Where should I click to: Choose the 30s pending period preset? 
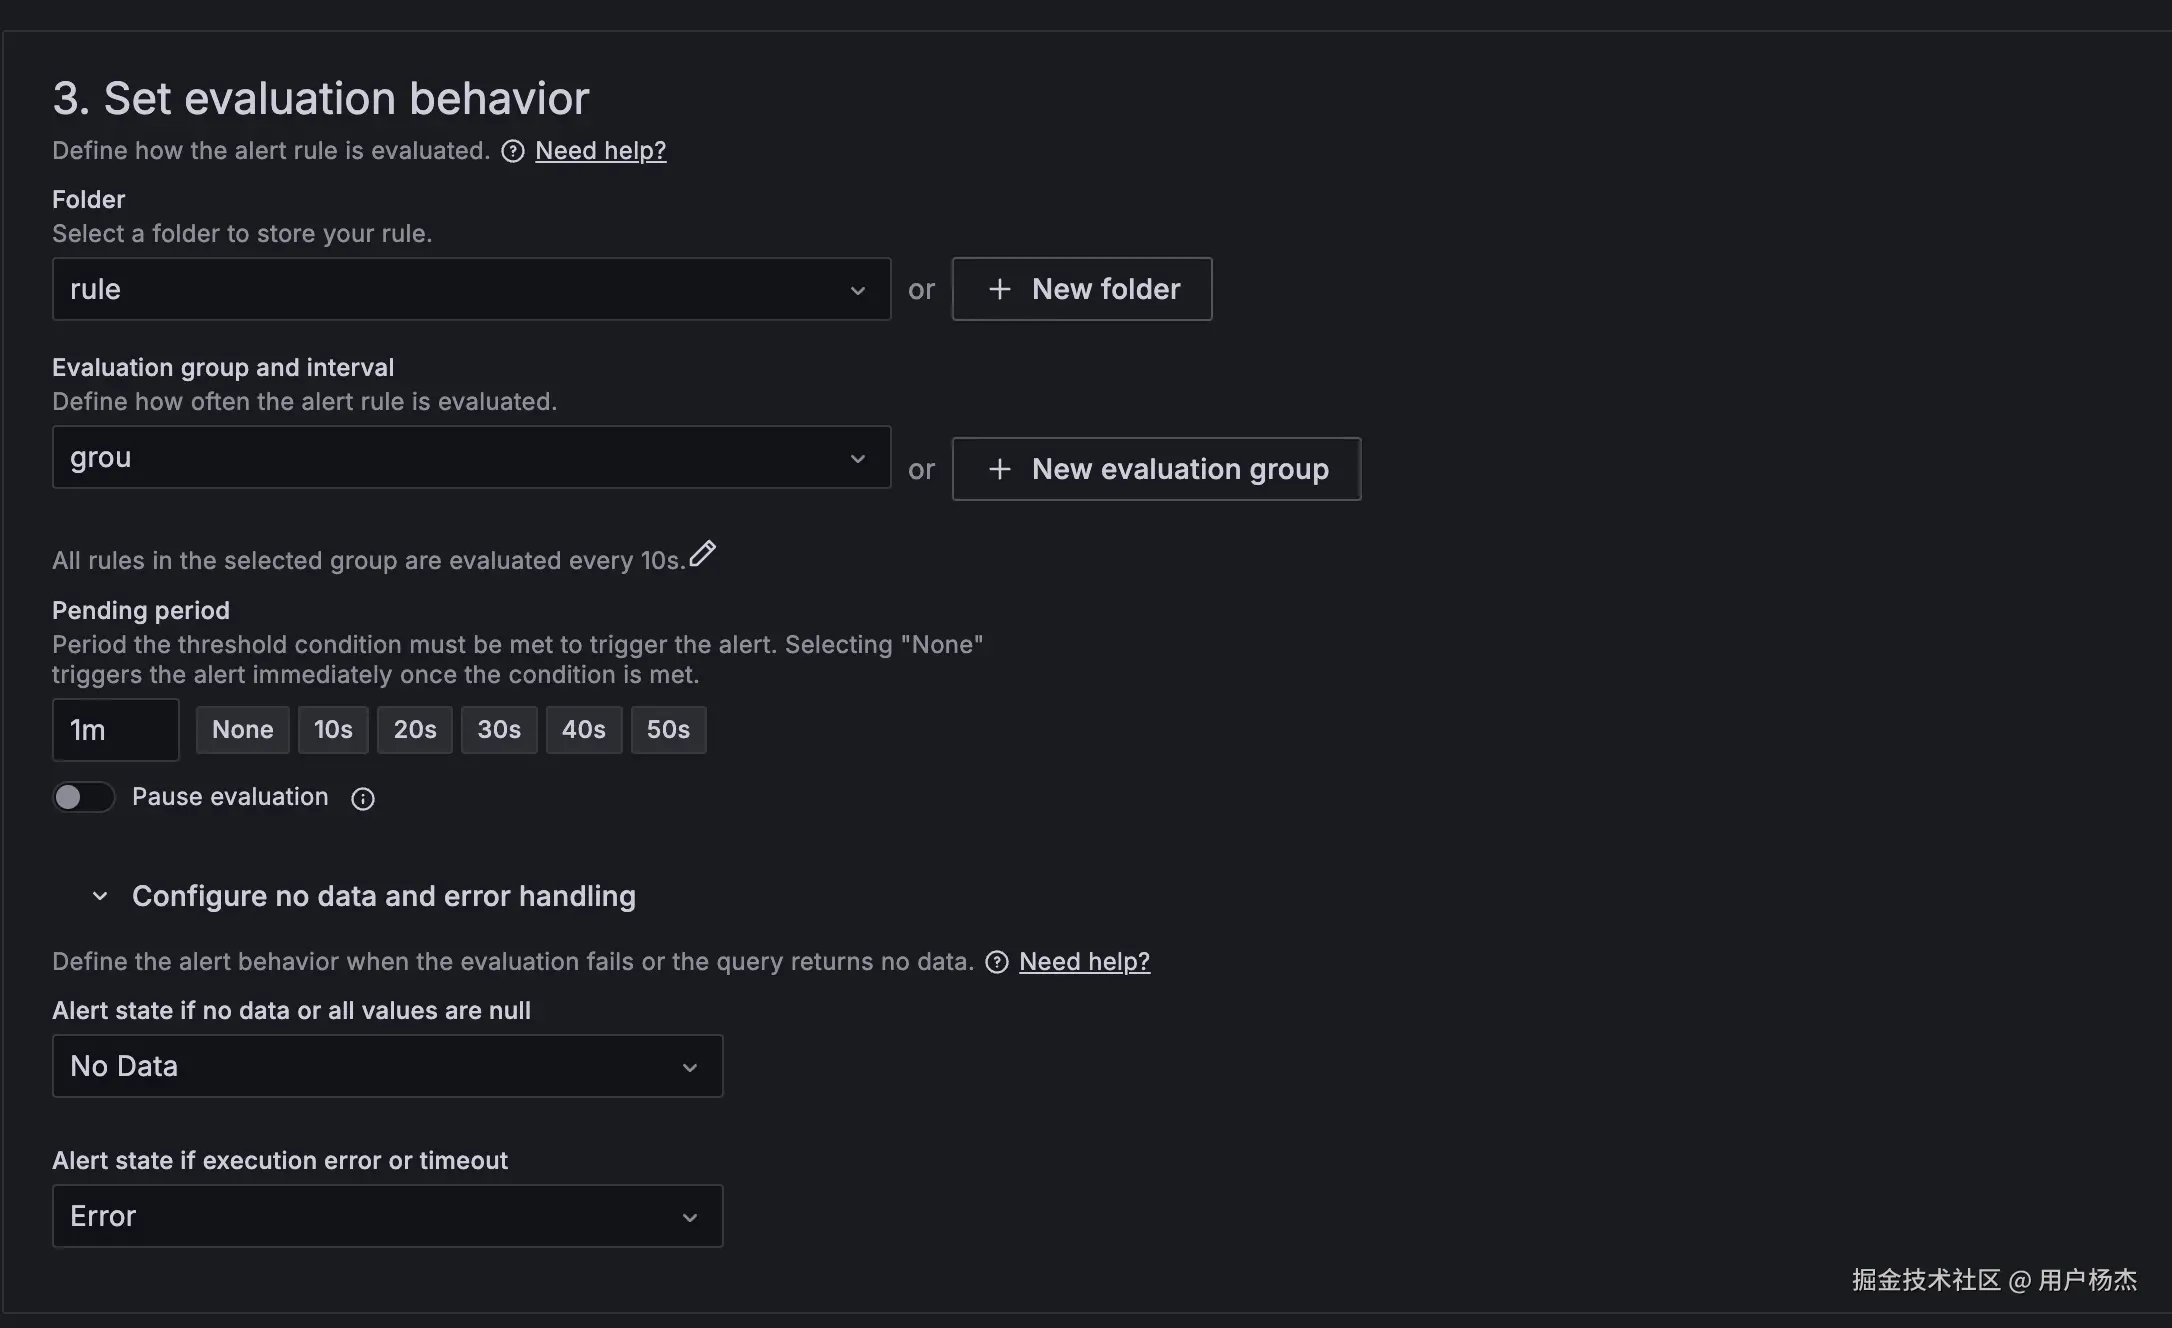click(499, 730)
